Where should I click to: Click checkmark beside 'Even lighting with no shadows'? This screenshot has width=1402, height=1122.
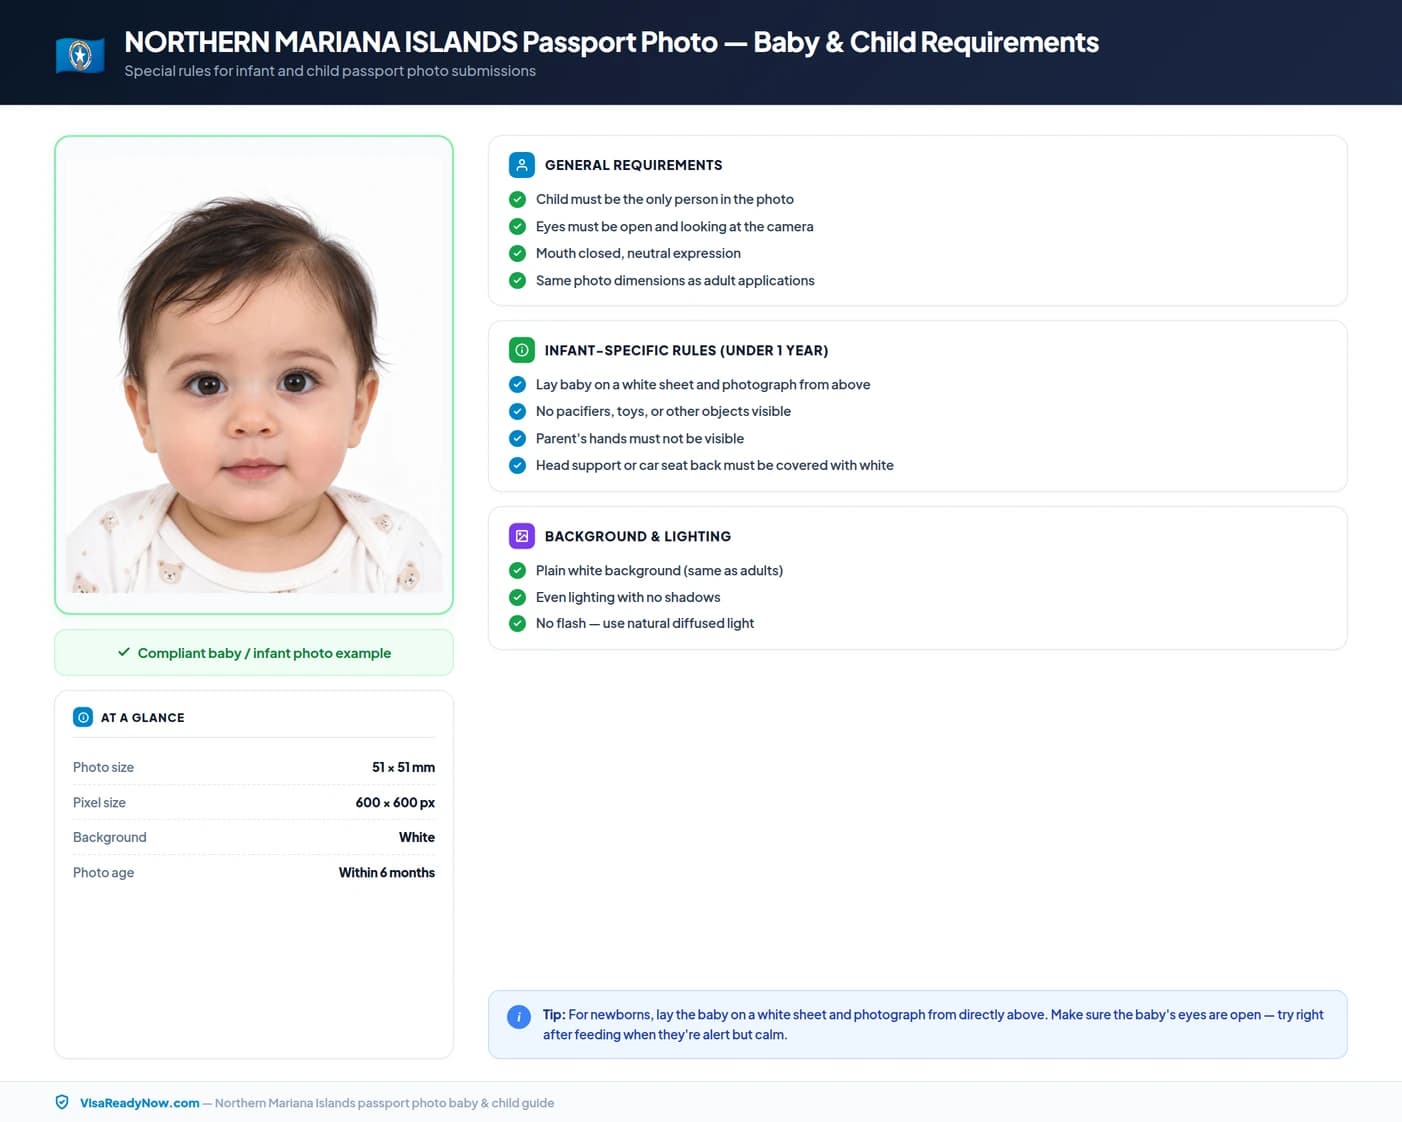517,597
